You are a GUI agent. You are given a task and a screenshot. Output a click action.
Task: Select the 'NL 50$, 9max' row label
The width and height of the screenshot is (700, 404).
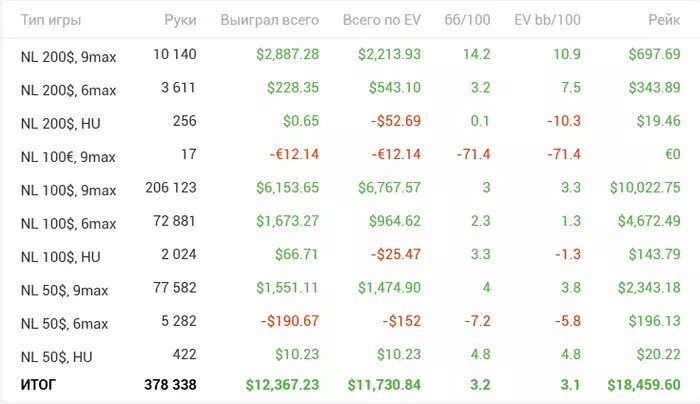pos(64,290)
